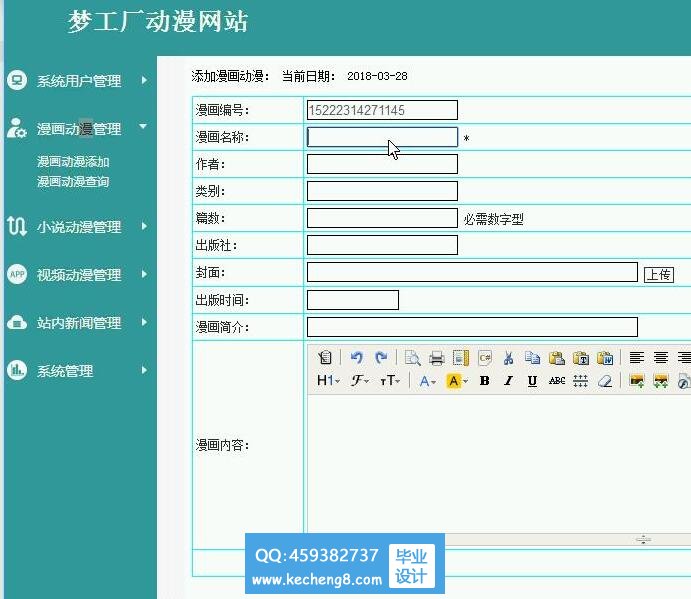Focus the 篇数 input field
This screenshot has width=691, height=599.
click(x=382, y=218)
